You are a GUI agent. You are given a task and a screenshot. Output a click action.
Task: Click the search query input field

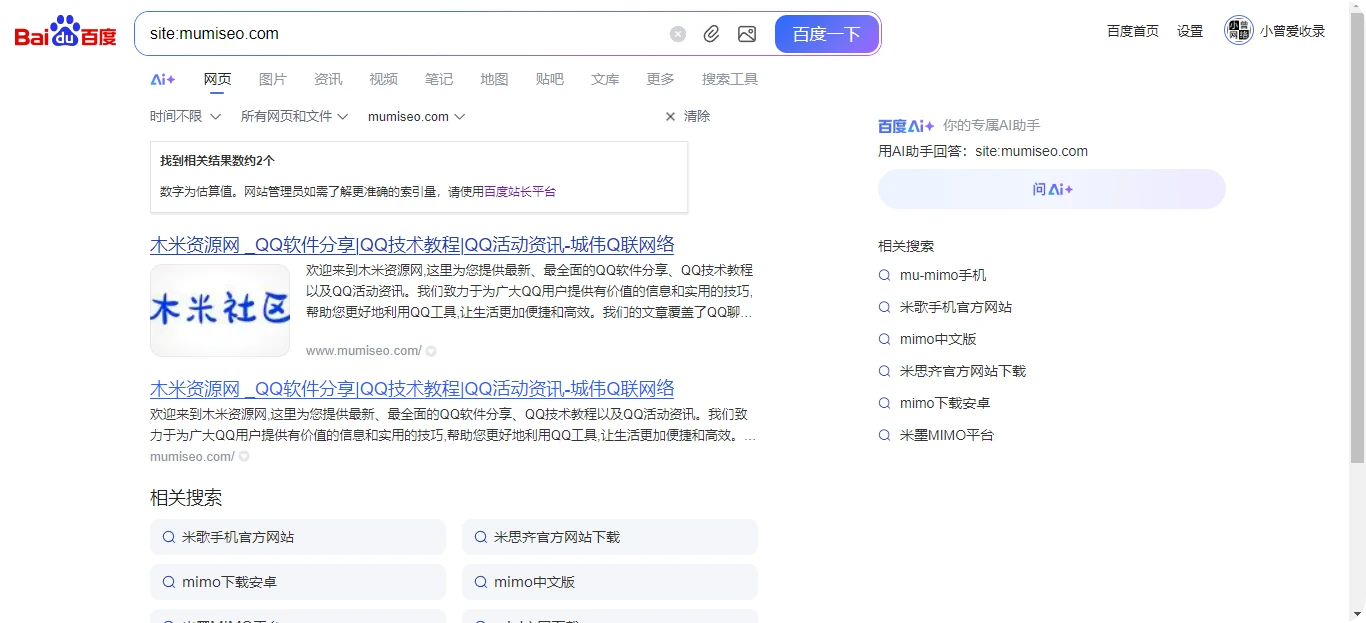[x=400, y=34]
